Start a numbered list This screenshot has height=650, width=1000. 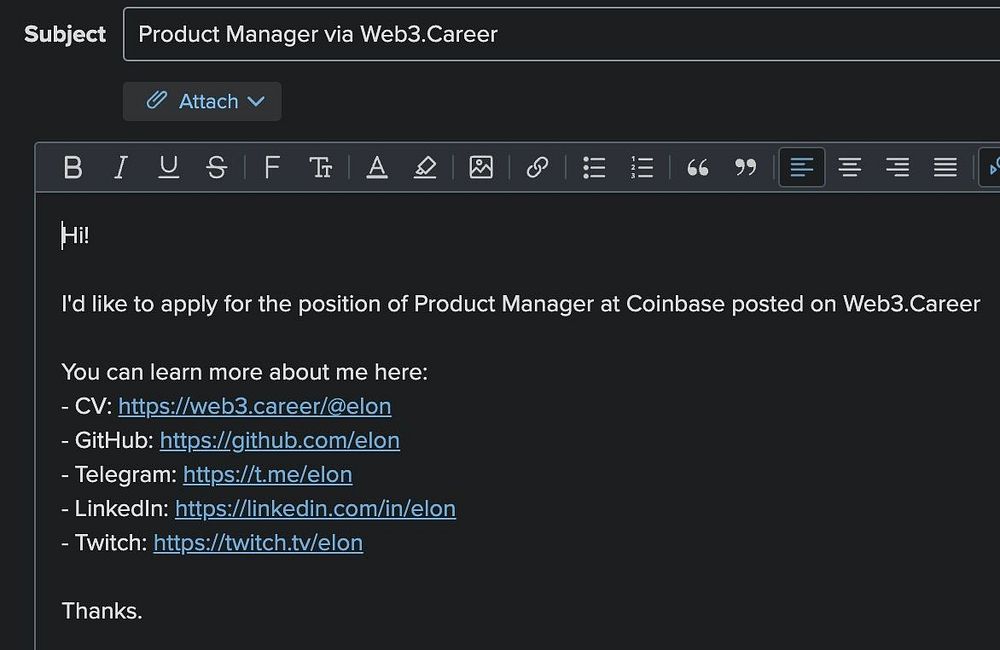pyautogui.click(x=642, y=167)
